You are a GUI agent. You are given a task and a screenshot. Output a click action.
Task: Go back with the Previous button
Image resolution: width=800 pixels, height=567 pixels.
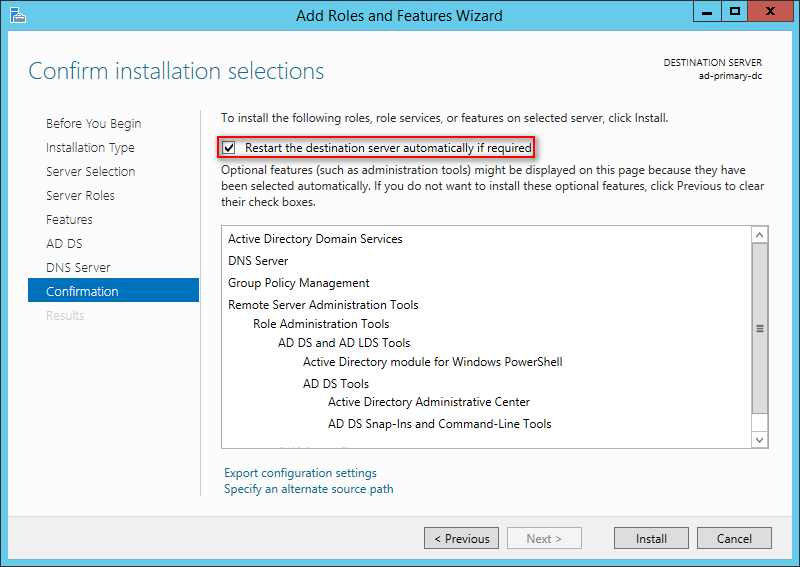(x=461, y=538)
